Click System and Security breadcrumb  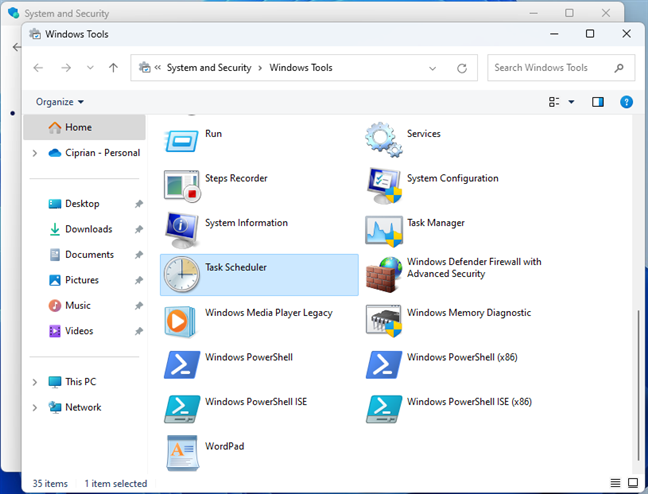pos(209,68)
